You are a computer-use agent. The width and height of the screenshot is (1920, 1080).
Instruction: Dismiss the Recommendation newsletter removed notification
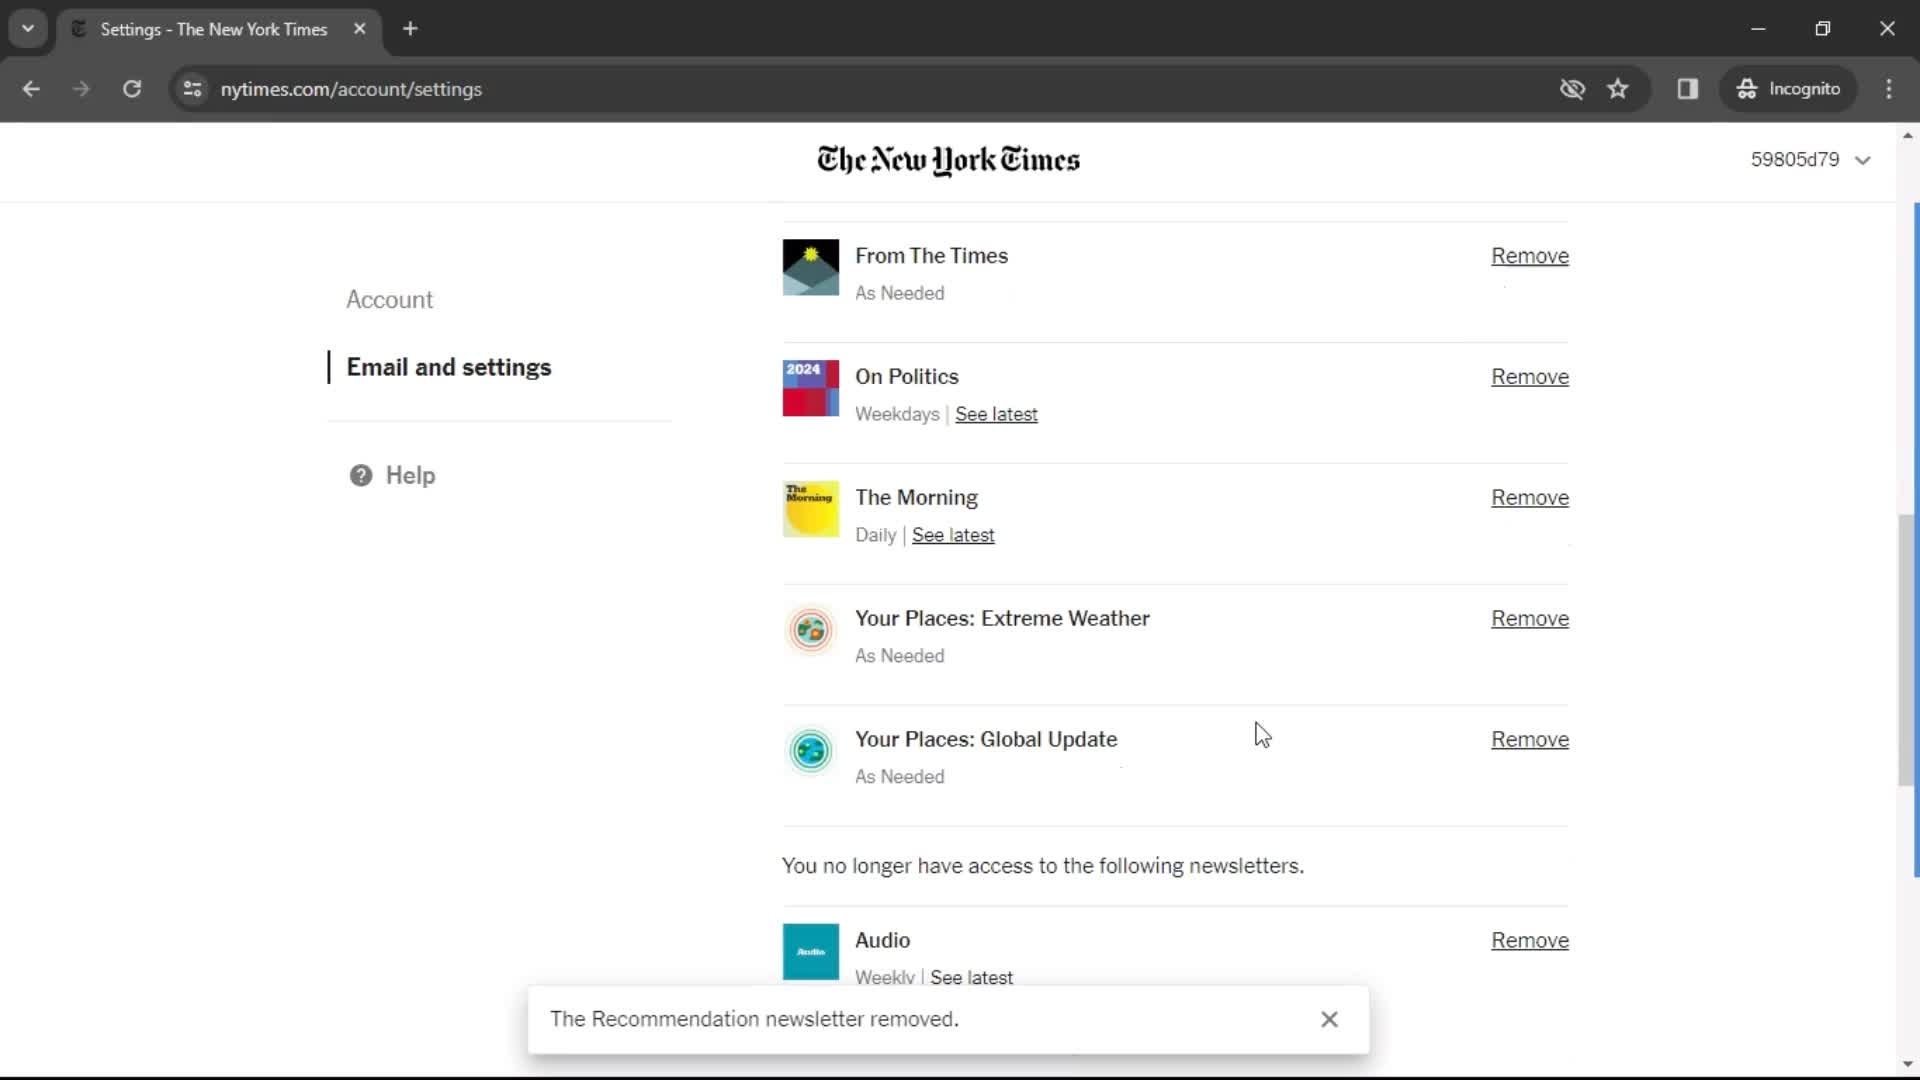tap(1331, 1018)
